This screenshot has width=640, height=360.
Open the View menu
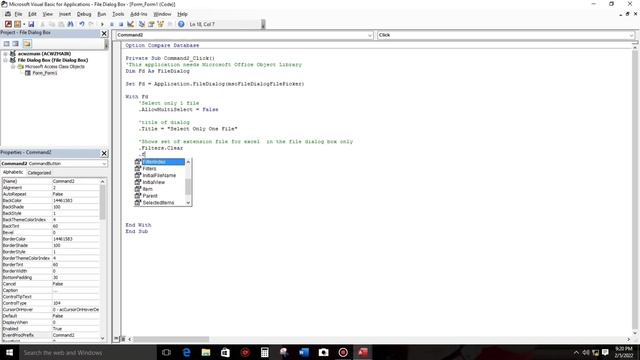[x=48, y=14]
